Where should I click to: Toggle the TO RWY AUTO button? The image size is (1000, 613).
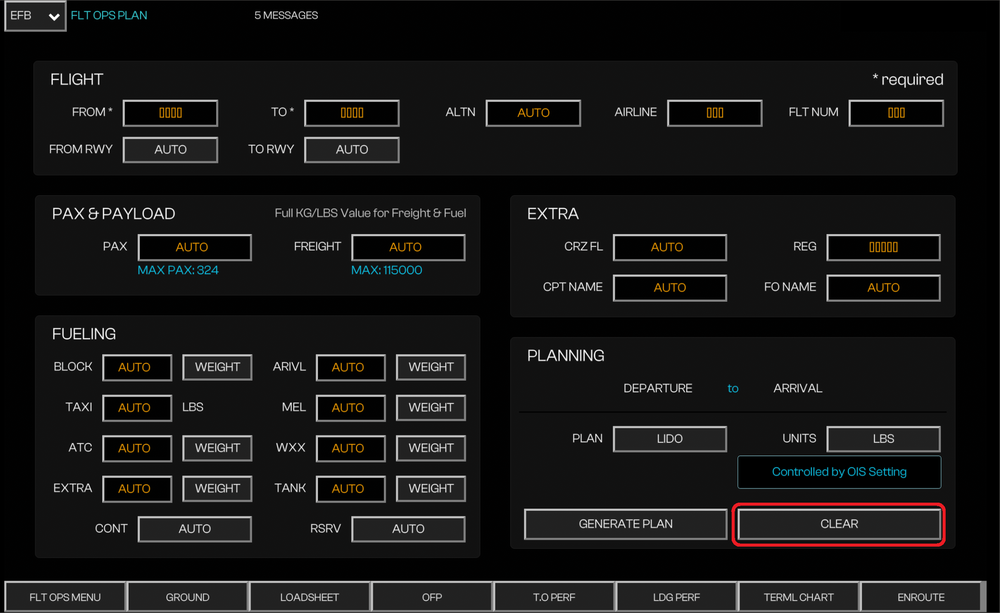point(351,150)
